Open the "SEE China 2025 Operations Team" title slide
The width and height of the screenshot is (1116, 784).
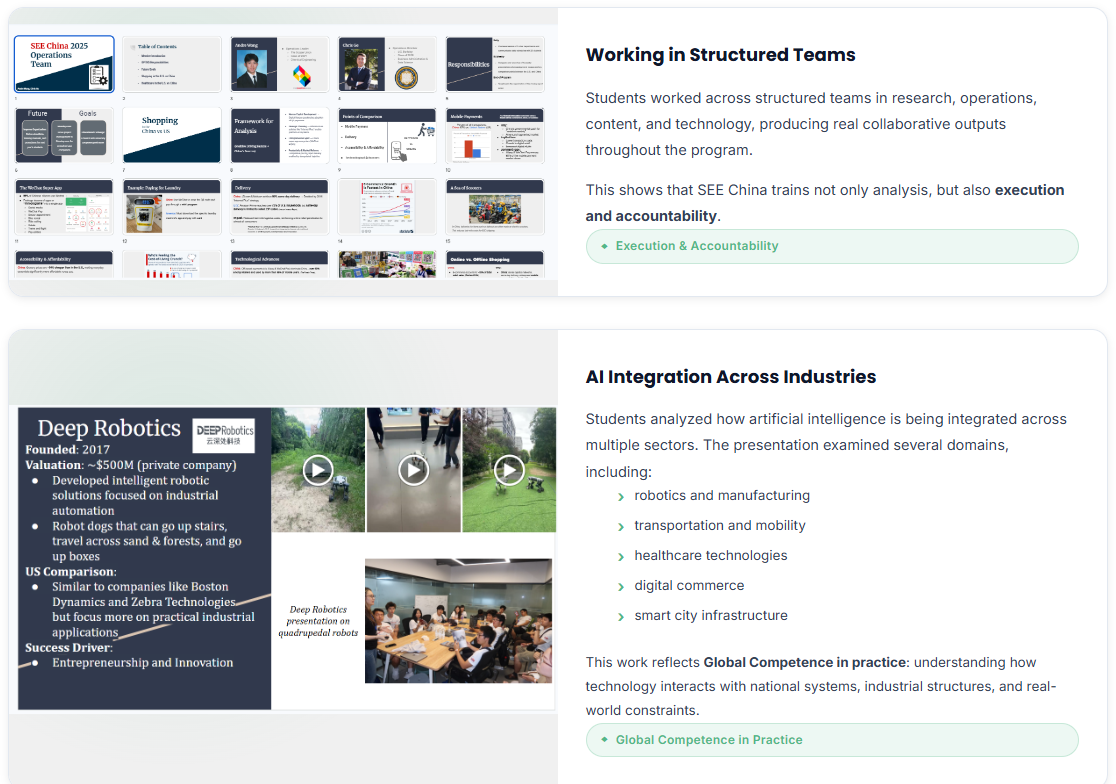(x=64, y=64)
